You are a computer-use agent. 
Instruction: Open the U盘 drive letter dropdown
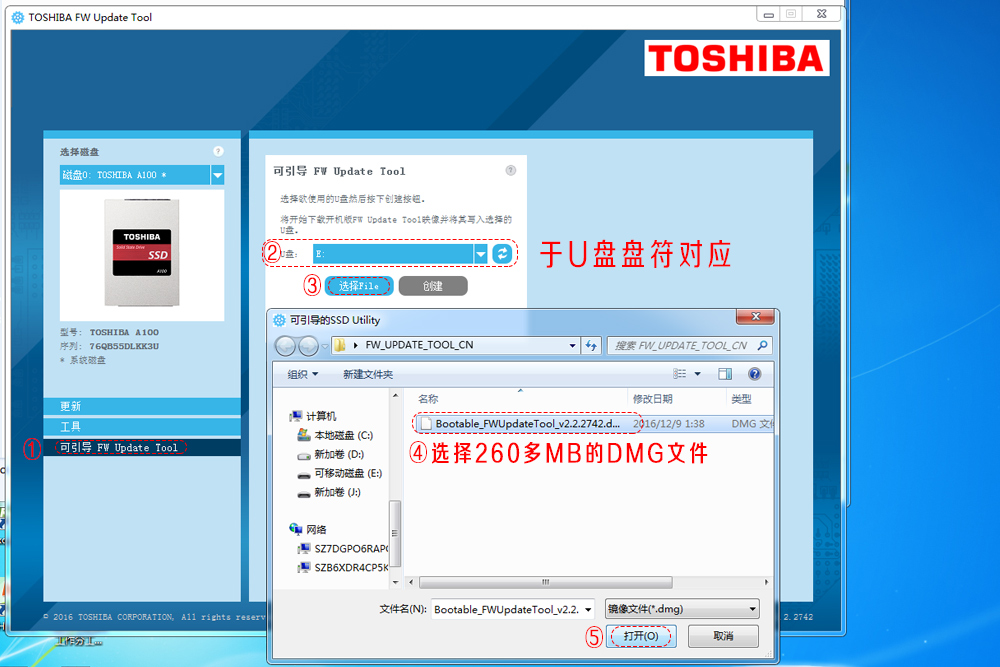(x=481, y=254)
